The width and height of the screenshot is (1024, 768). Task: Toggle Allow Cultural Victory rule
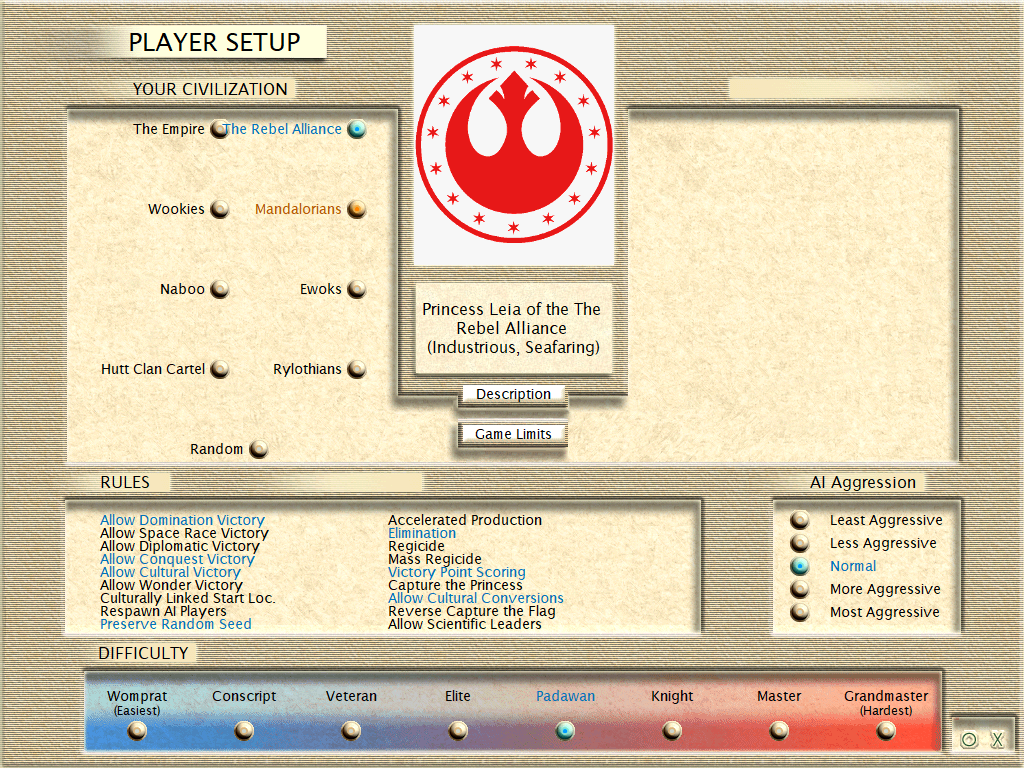(x=170, y=572)
